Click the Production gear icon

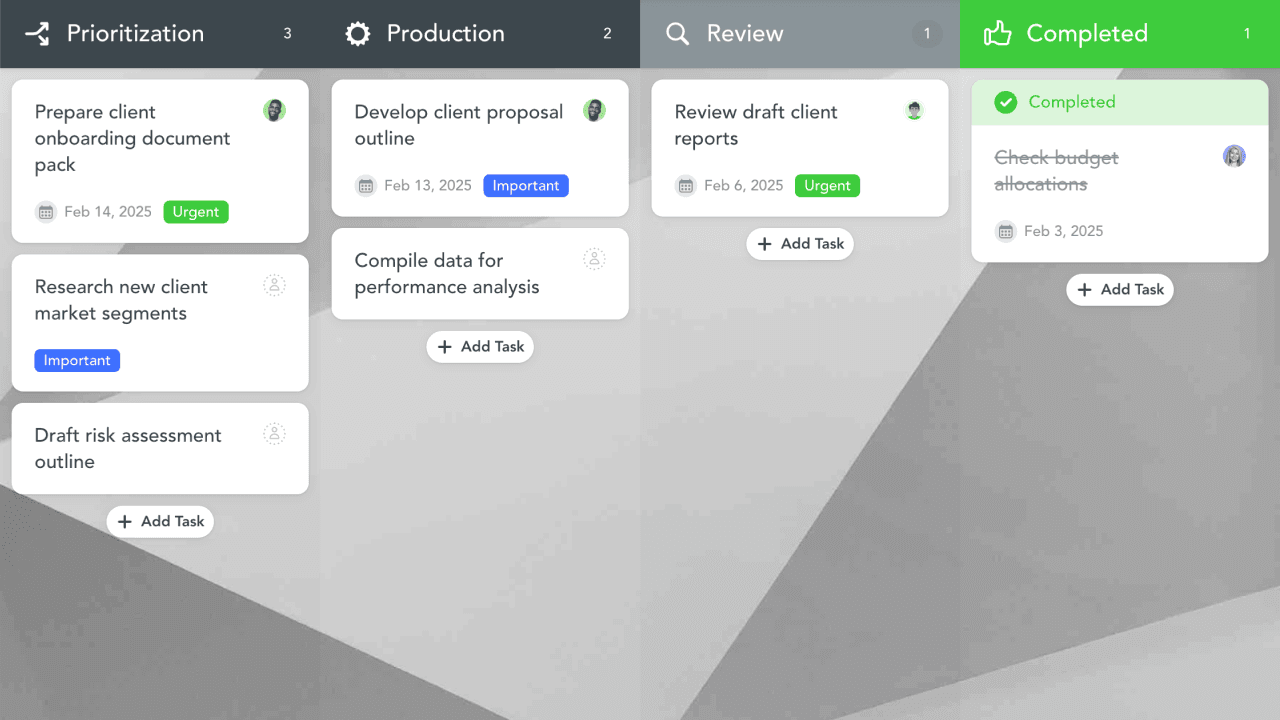click(357, 34)
